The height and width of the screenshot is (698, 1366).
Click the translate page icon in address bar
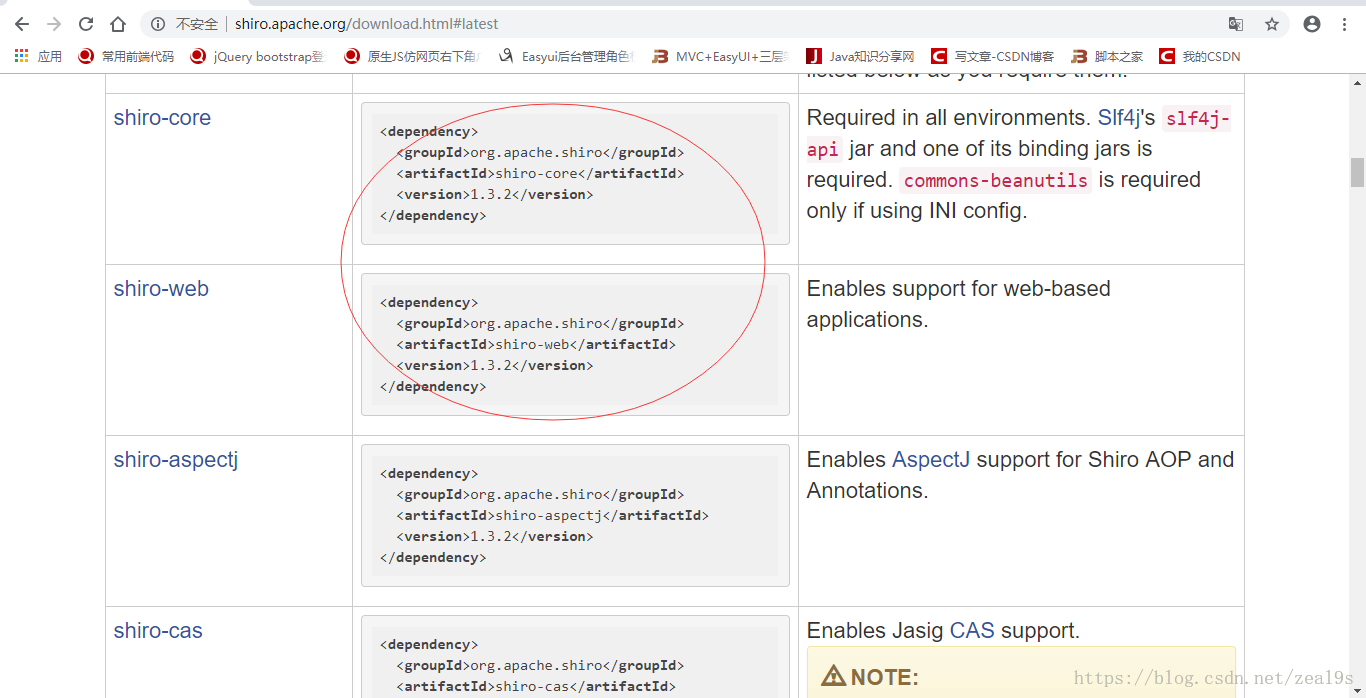coord(1236,24)
